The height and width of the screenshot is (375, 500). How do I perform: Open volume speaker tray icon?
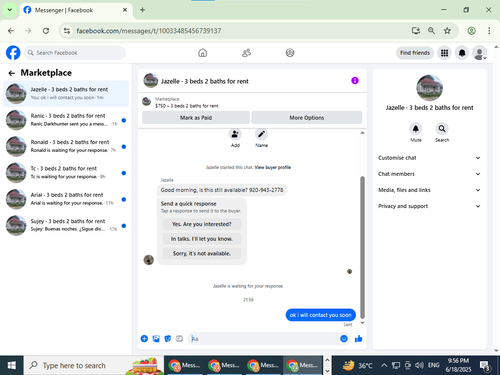419,365
